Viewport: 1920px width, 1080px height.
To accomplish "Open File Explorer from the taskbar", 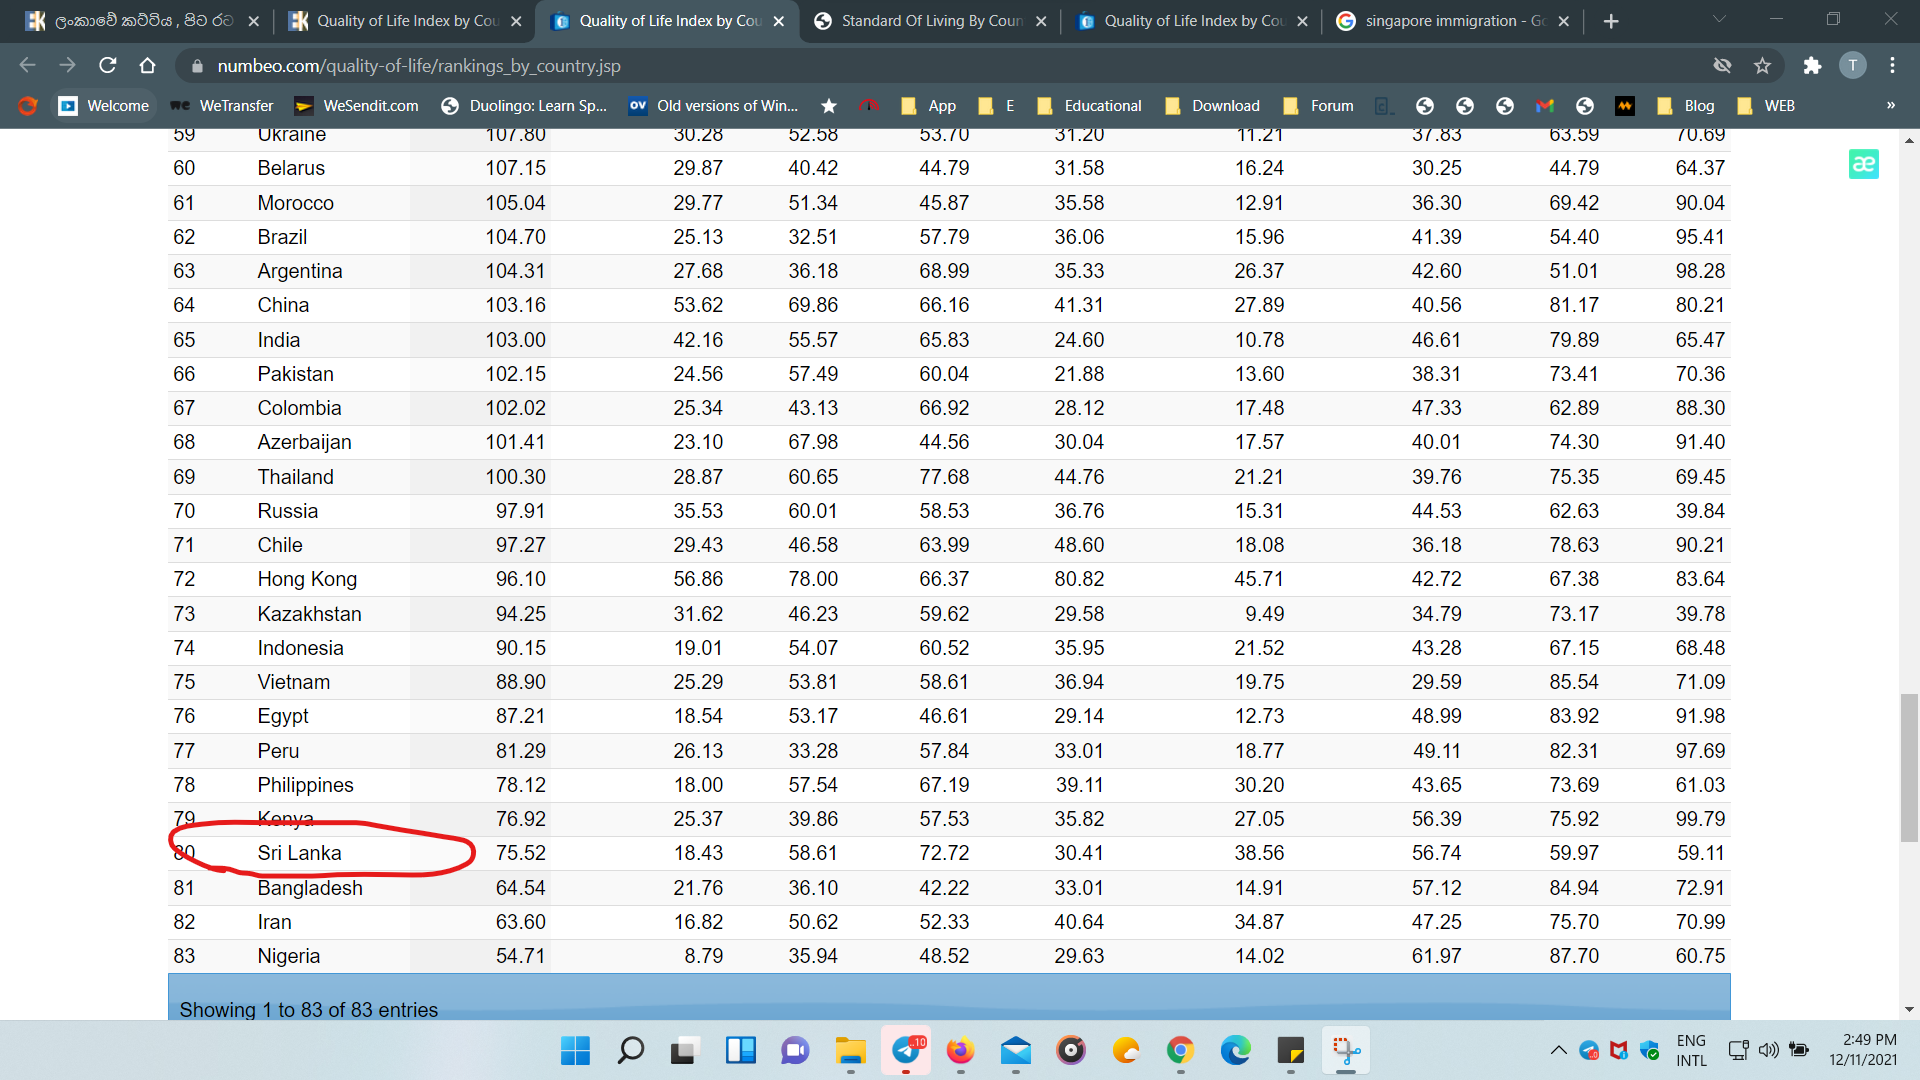I will tap(850, 1050).
